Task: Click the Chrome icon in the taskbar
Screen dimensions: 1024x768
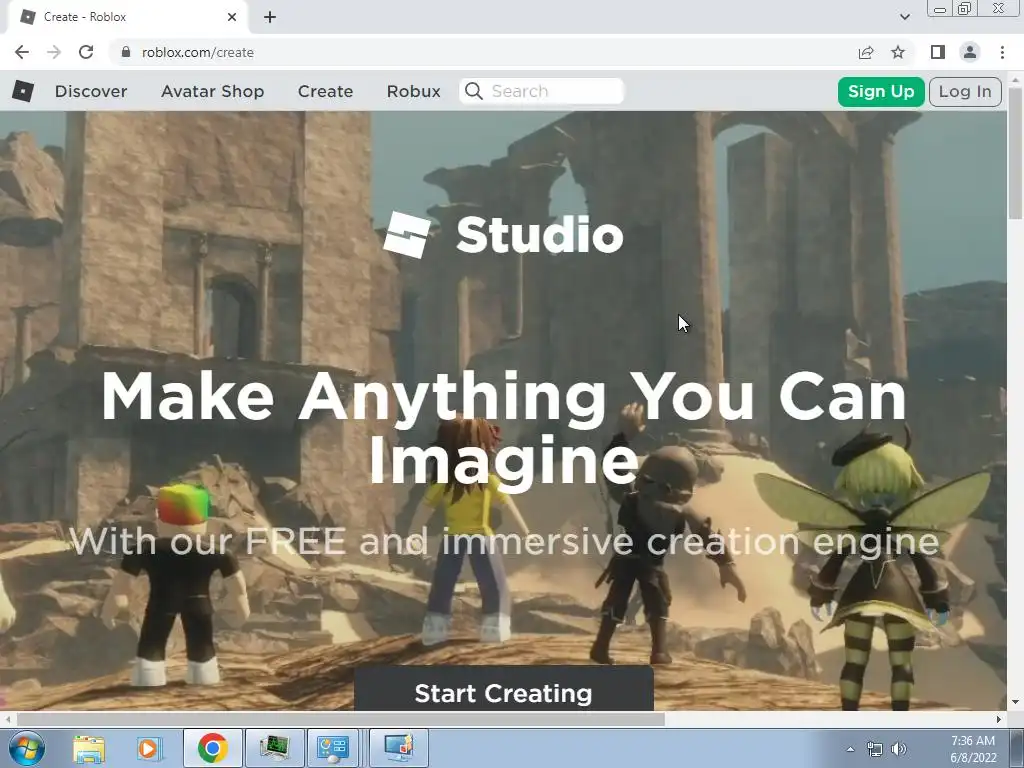Action: pyautogui.click(x=212, y=748)
